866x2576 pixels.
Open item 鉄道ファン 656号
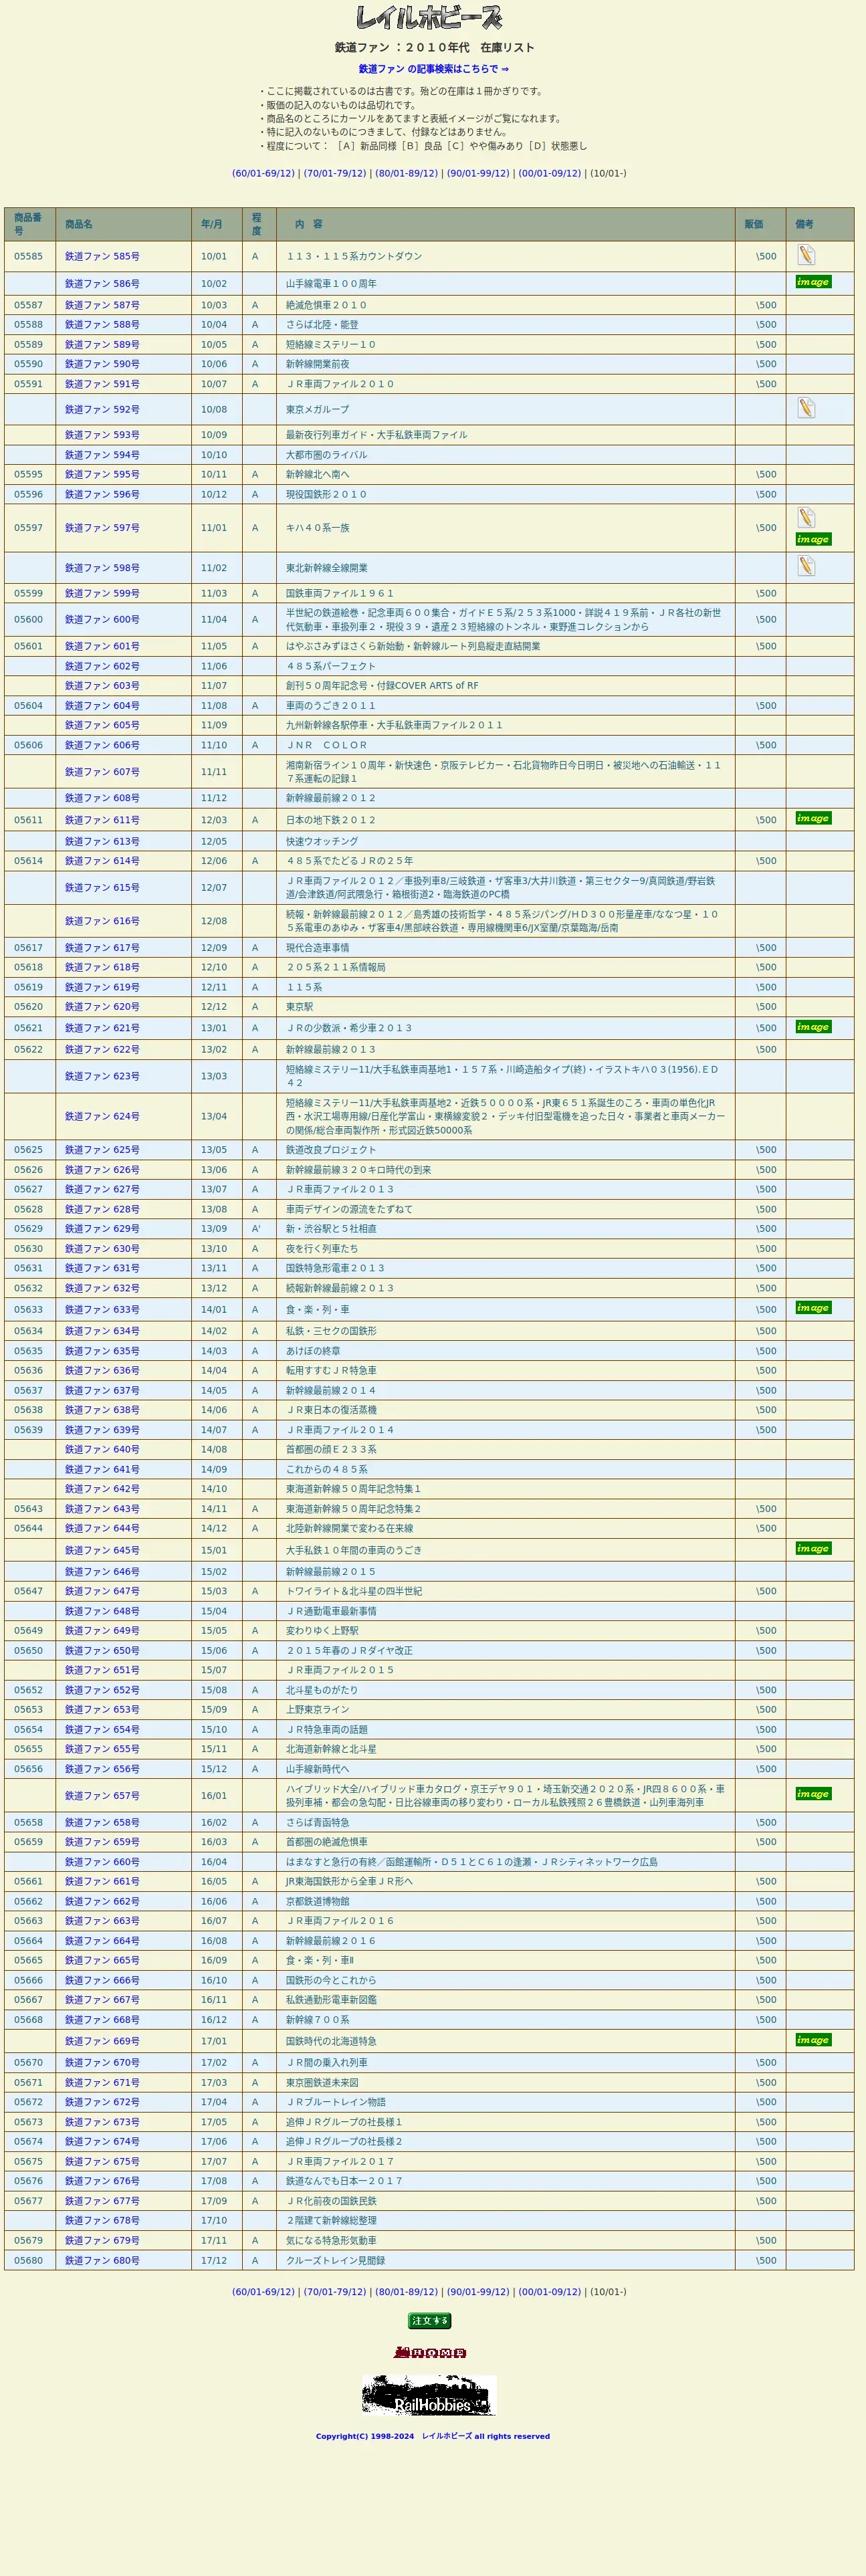click(x=102, y=1769)
